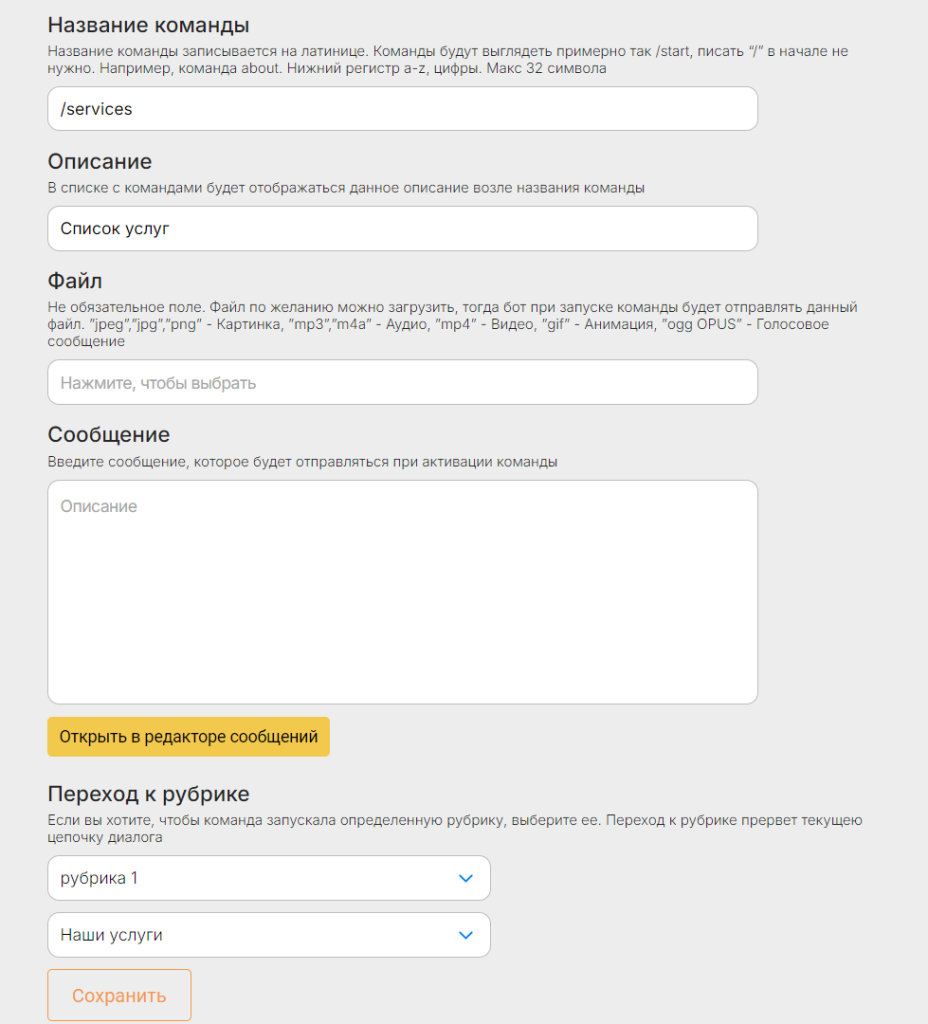
Task: Click the help text under Переход к рубрике
Action: pos(455,829)
